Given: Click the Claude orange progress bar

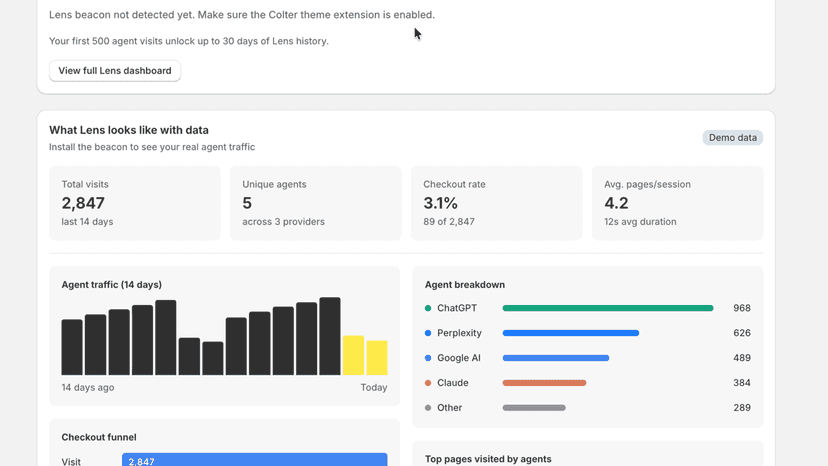Looking at the screenshot, I should pos(544,383).
